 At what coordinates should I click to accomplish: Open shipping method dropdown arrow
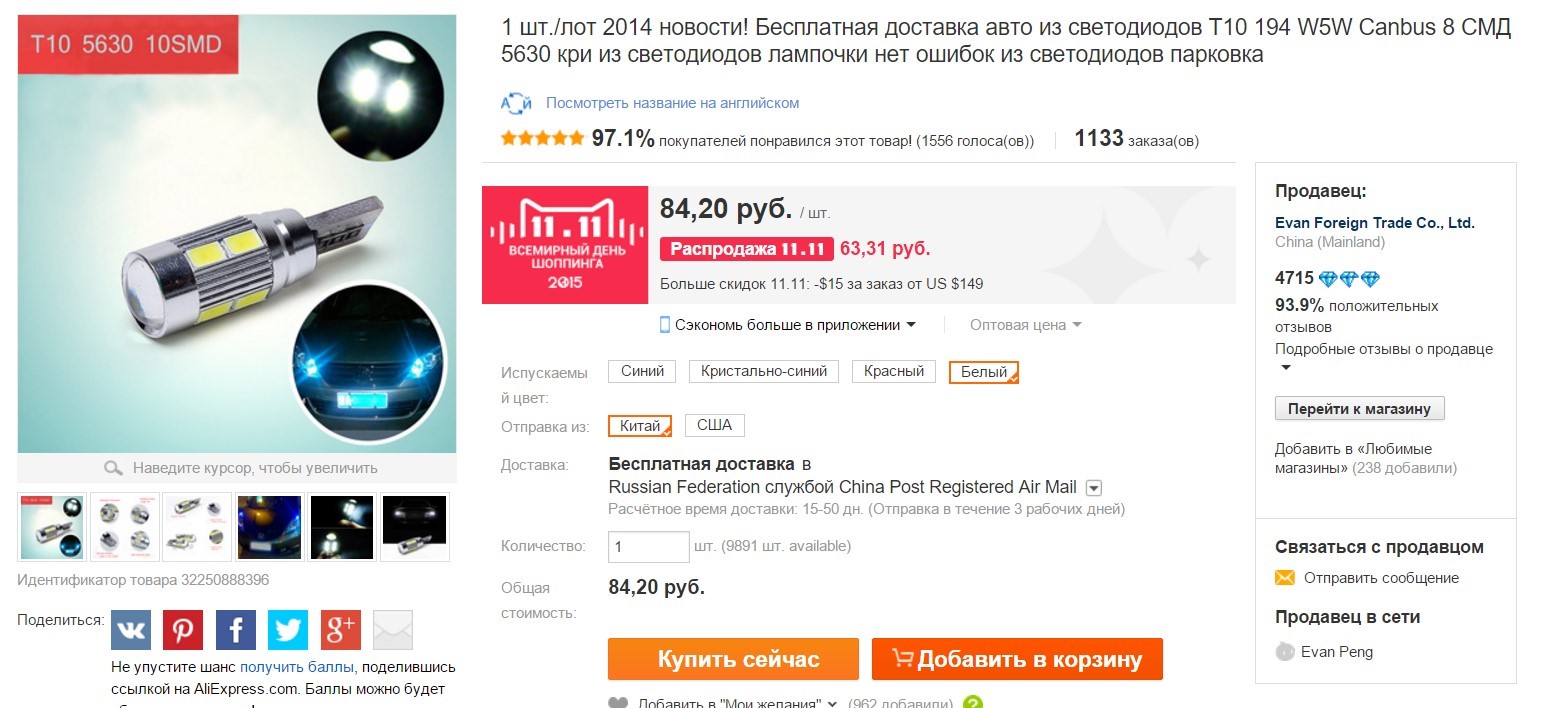tap(1094, 488)
